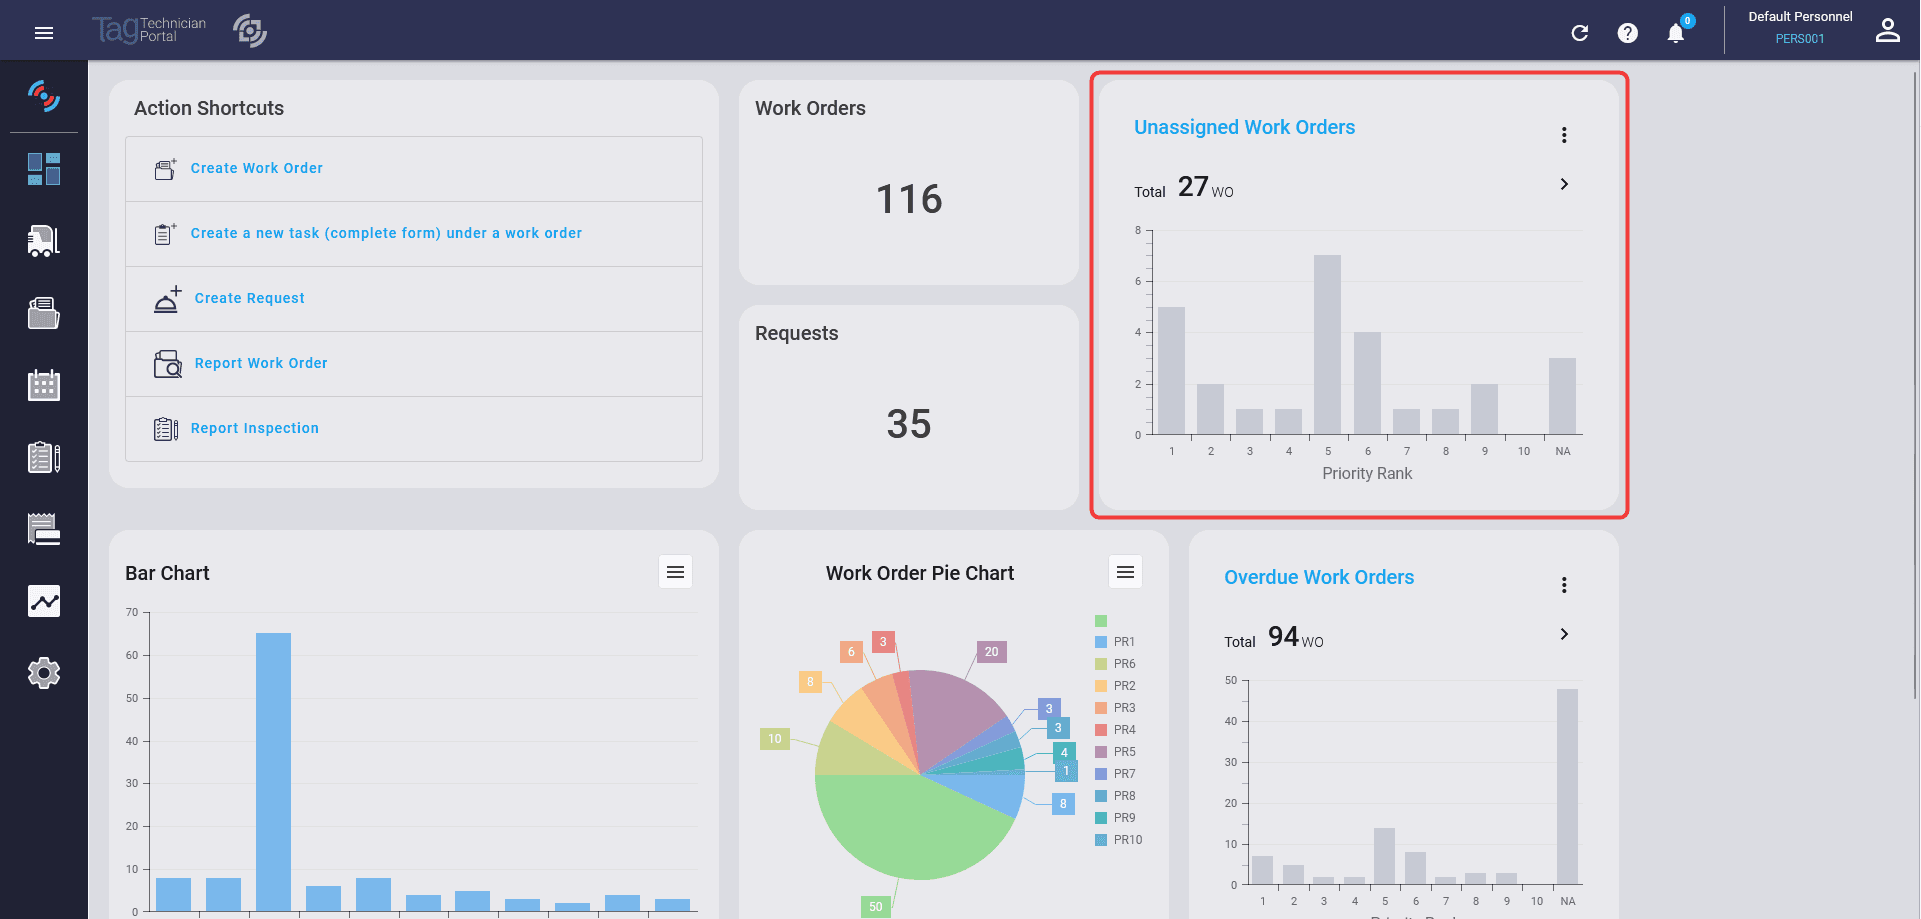1921x919 pixels.
Task: Open the dashboard tiles icon in sidebar
Action: (x=44, y=169)
